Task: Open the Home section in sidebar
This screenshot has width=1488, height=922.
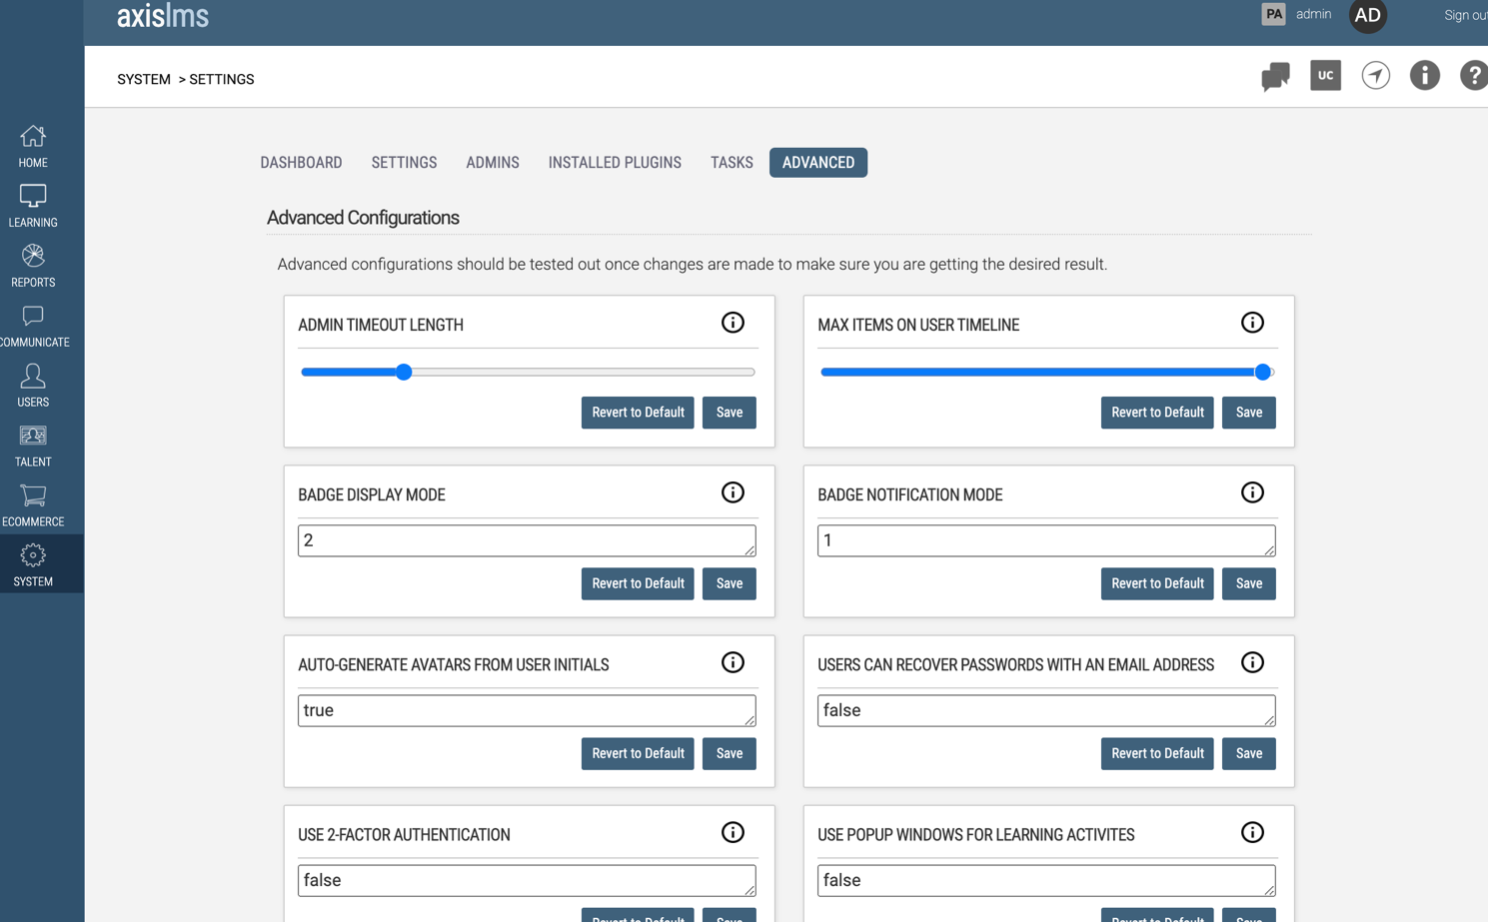Action: (x=33, y=146)
